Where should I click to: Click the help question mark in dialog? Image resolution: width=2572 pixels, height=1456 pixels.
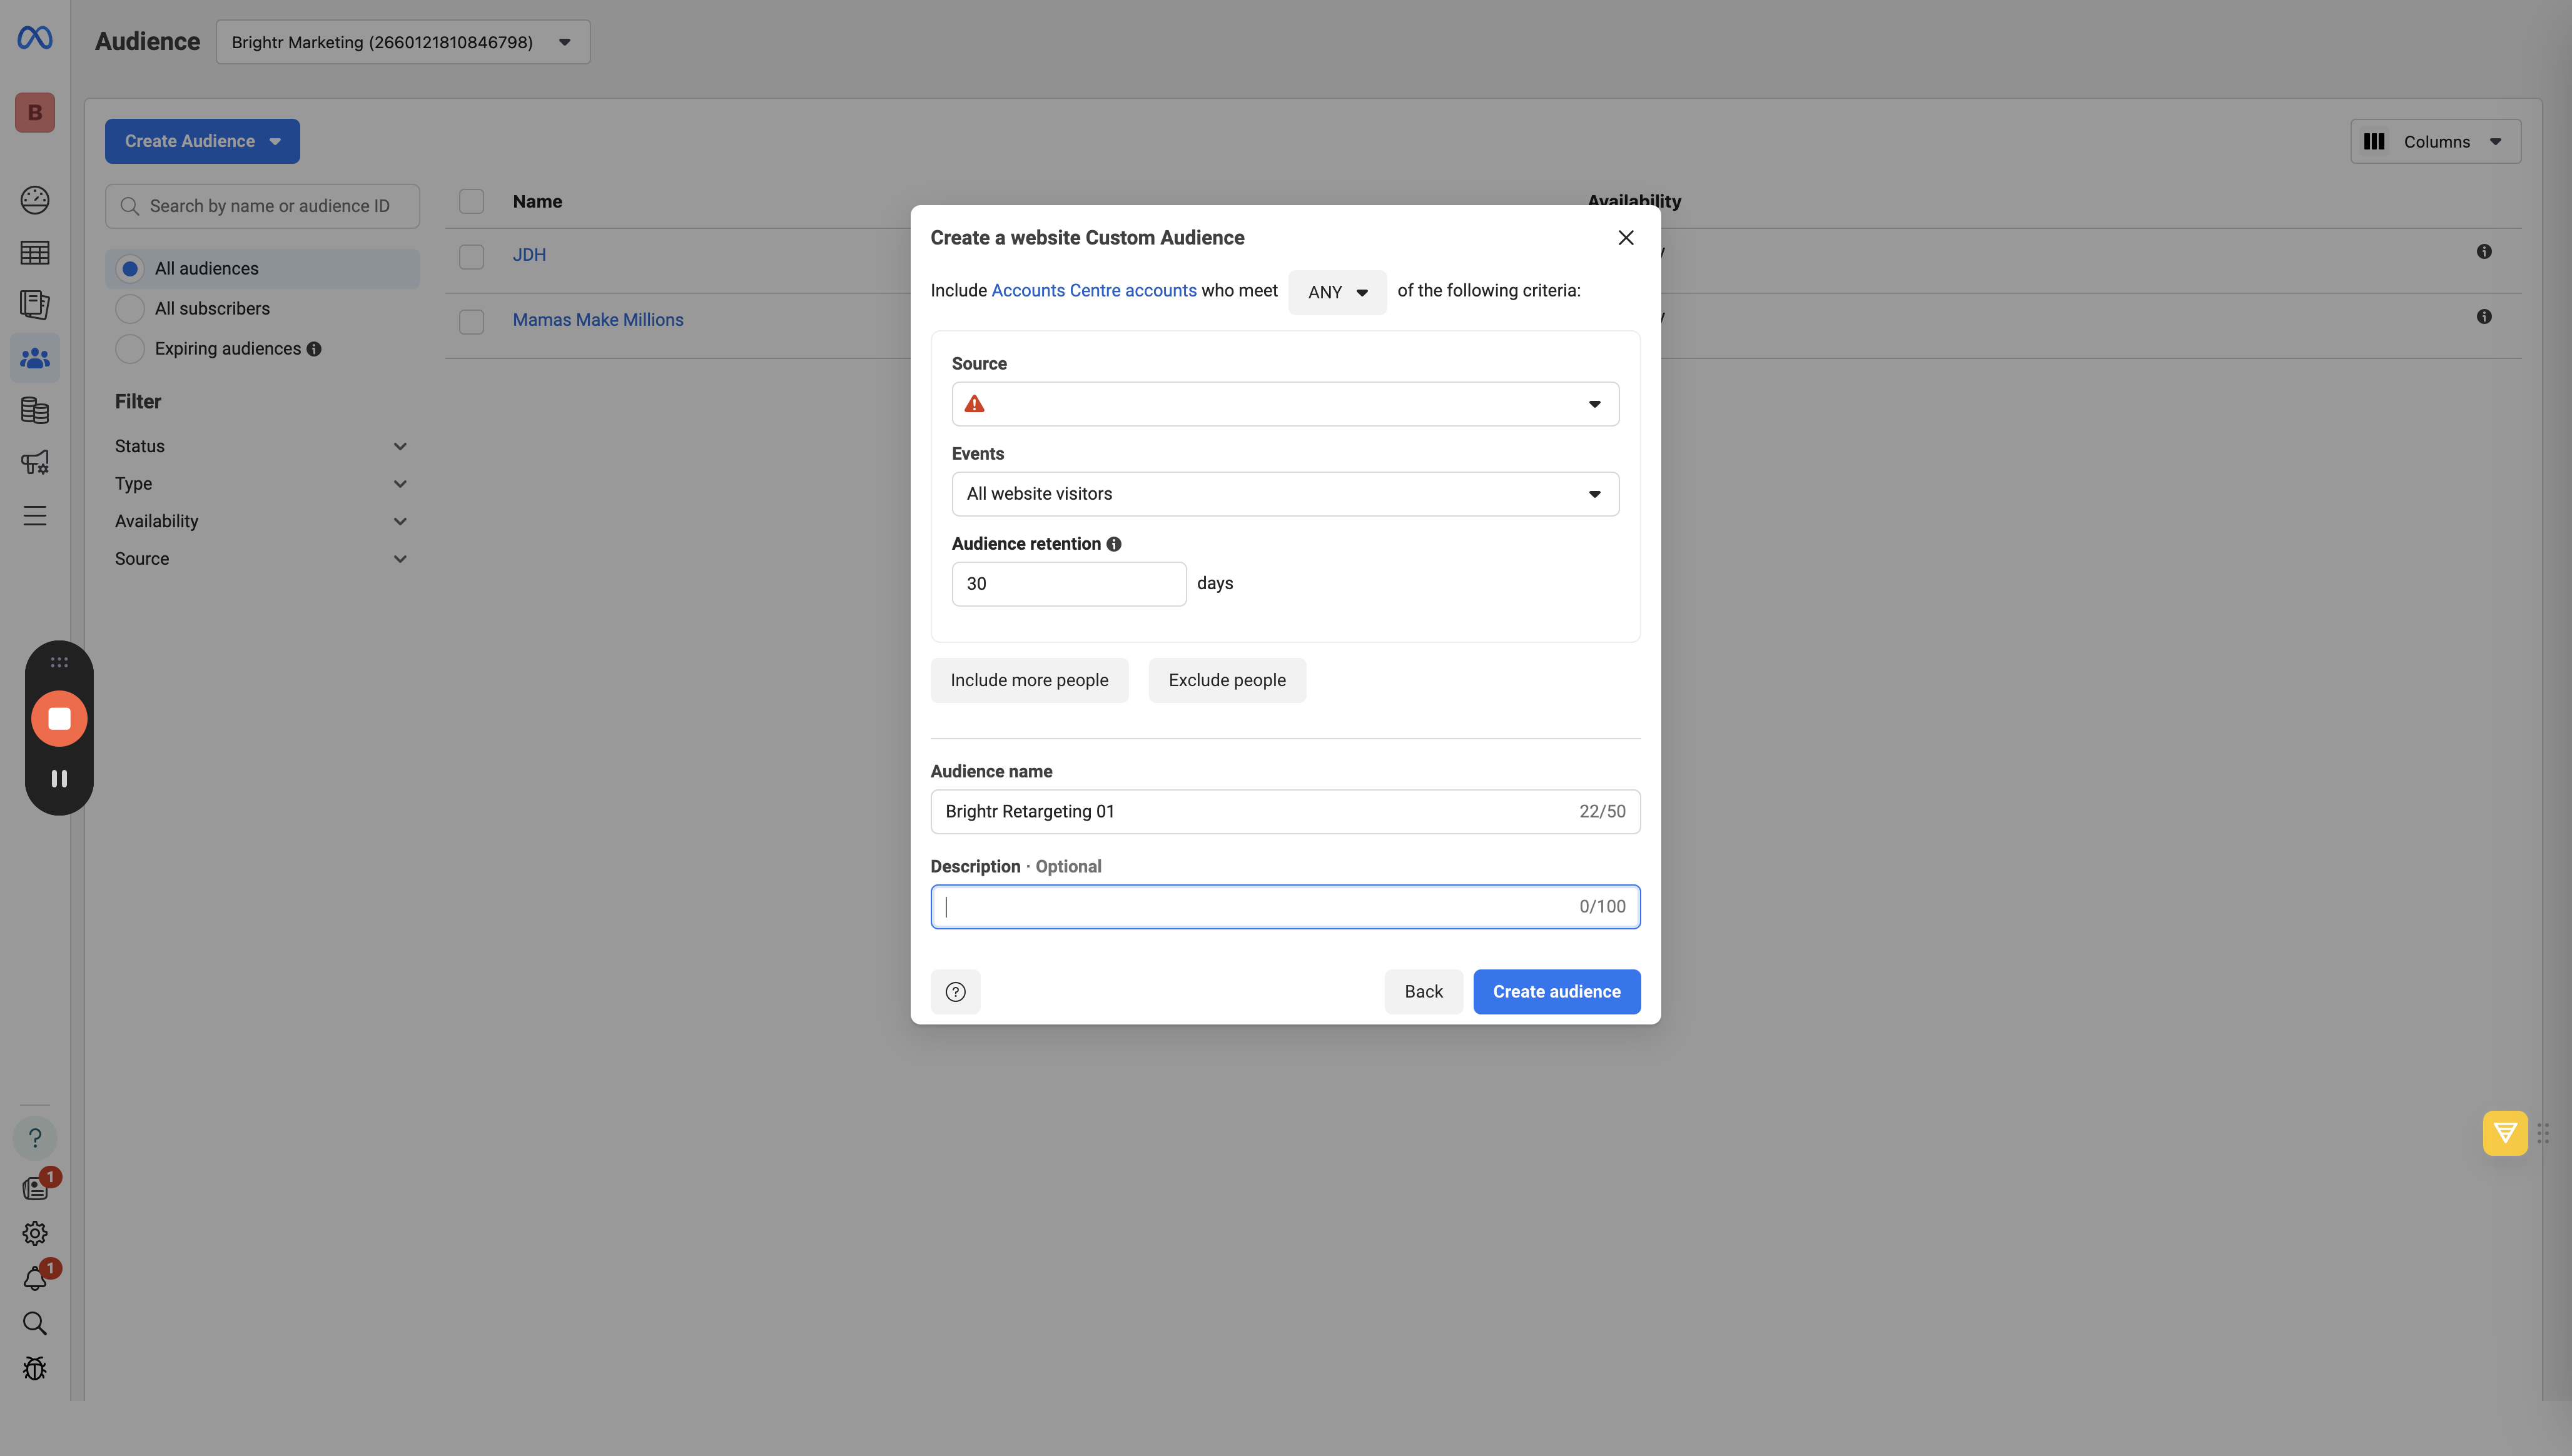[955, 991]
